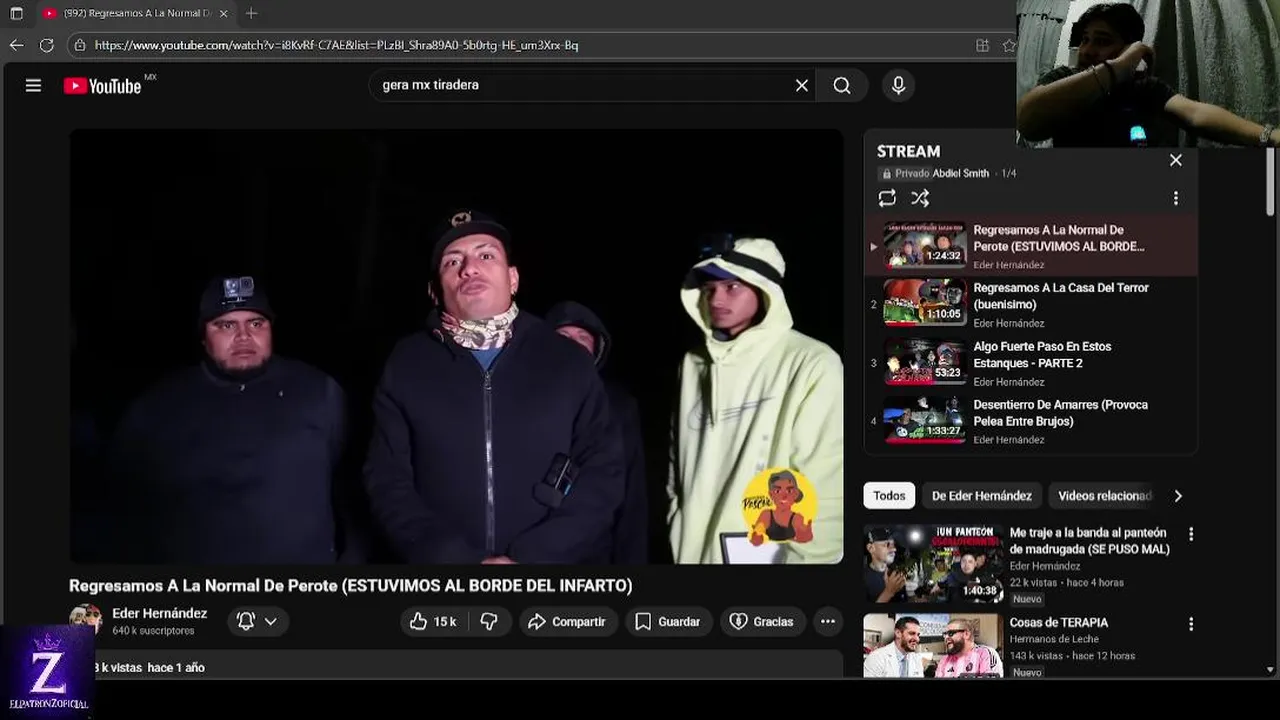Play Regresamos A La Casa Del Terror
This screenshot has height=720, width=1280.
(1030, 303)
